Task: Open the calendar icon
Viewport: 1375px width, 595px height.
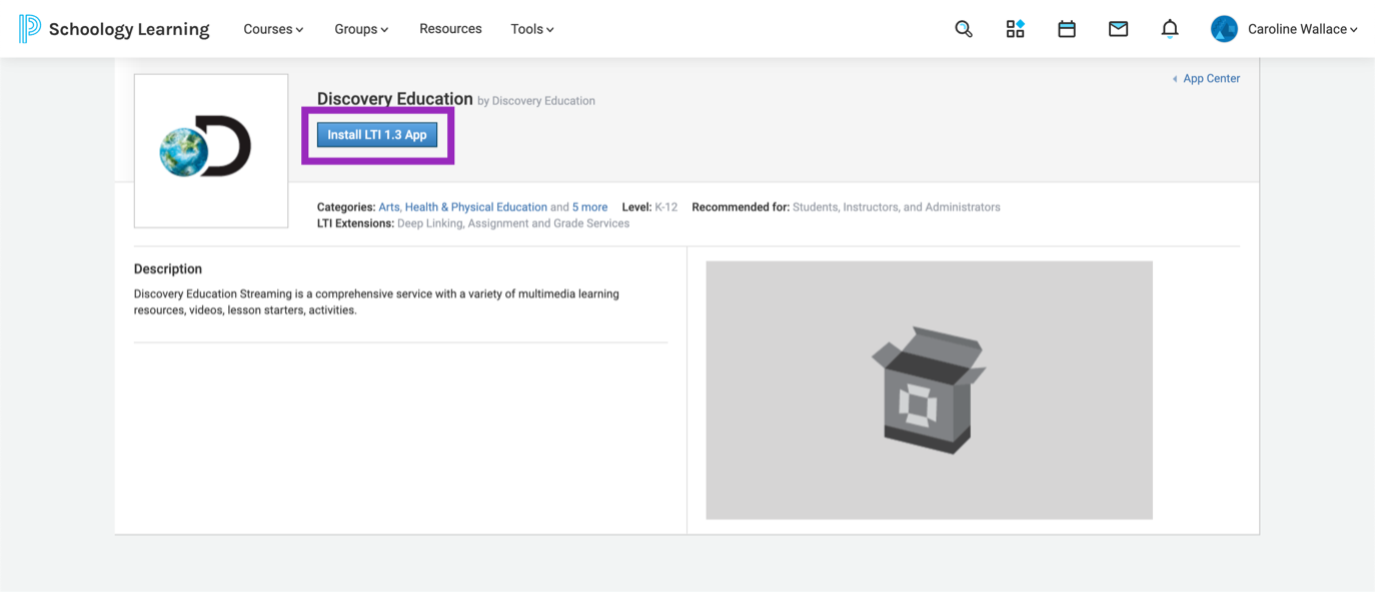Action: (x=1067, y=29)
